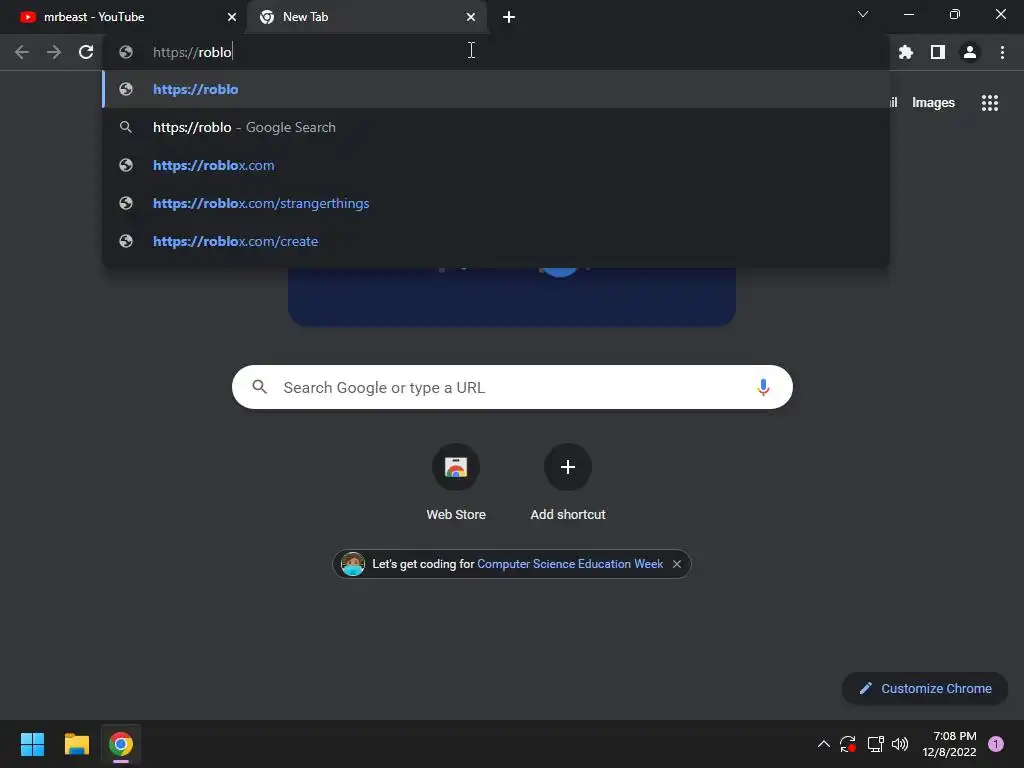Go back with the browser back arrow
Image resolution: width=1024 pixels, height=768 pixels.
click(x=22, y=52)
